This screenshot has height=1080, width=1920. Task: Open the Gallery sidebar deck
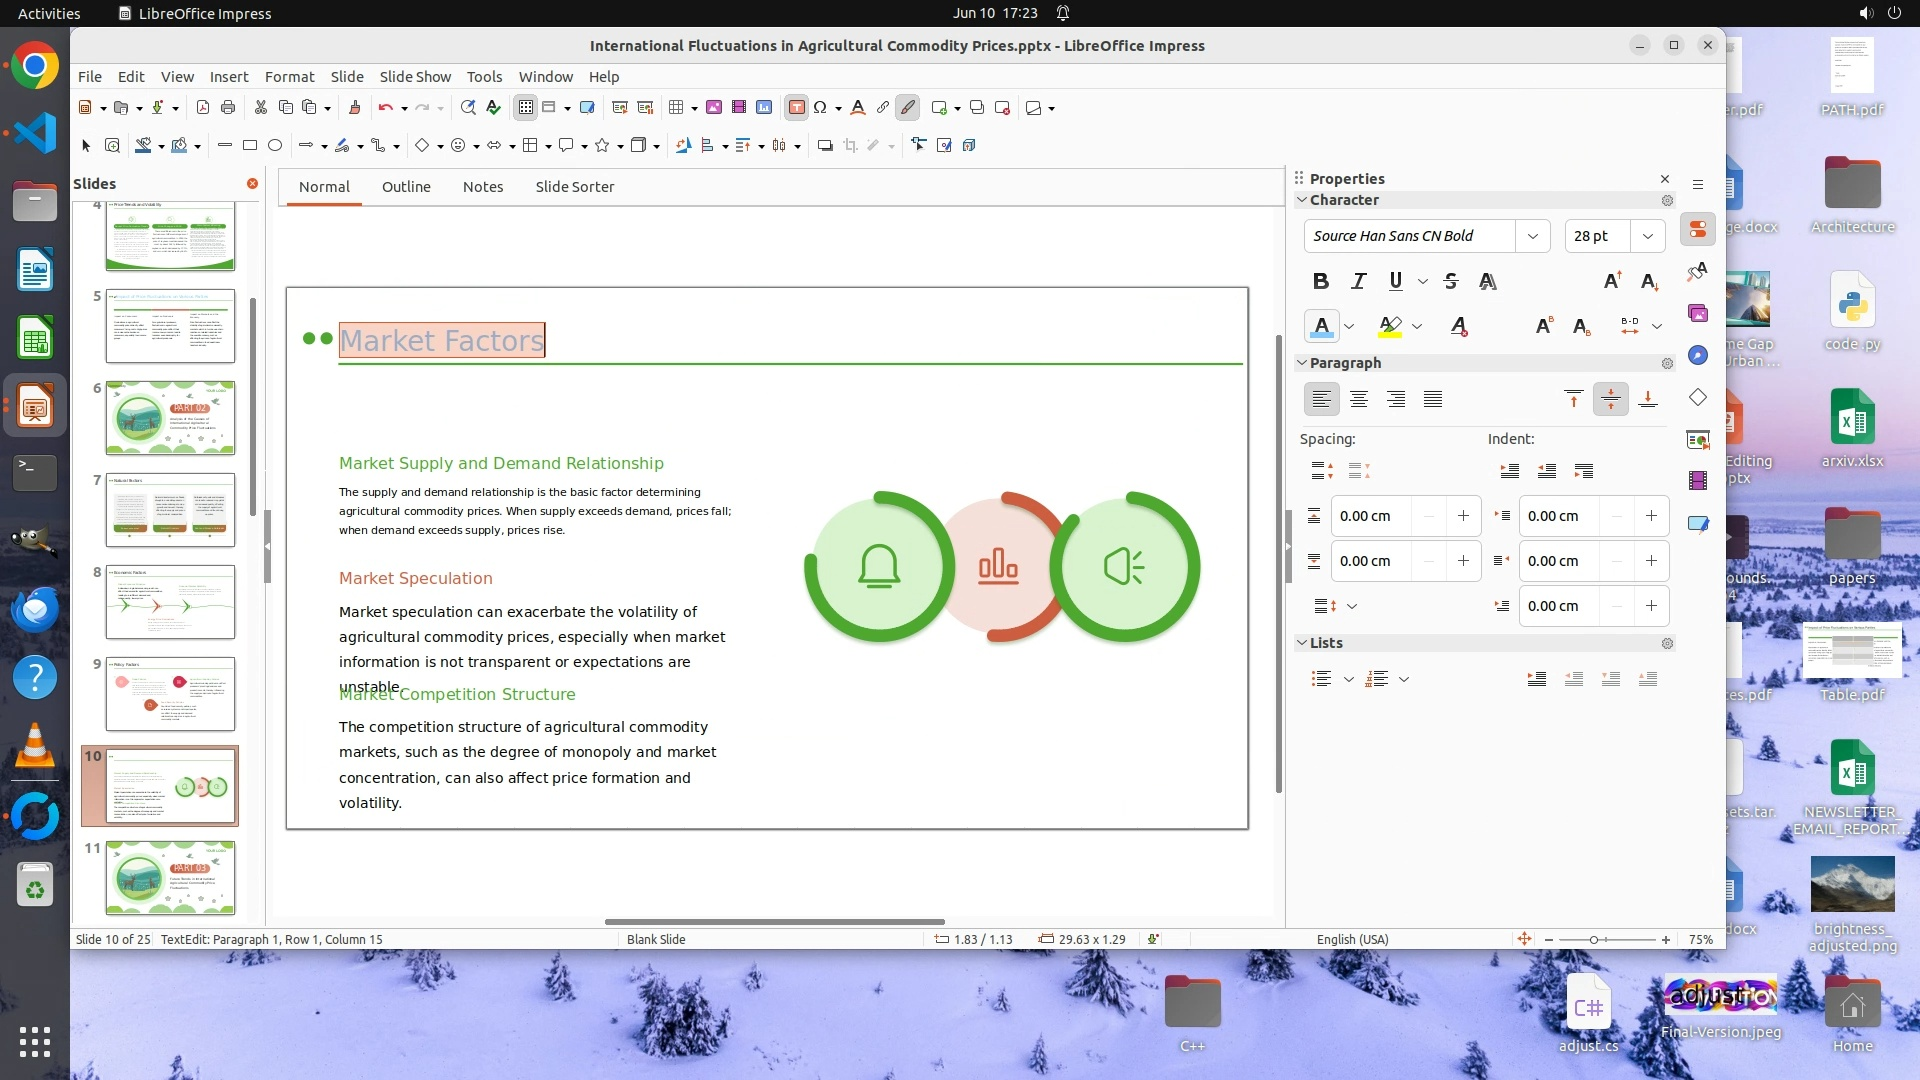click(1698, 313)
